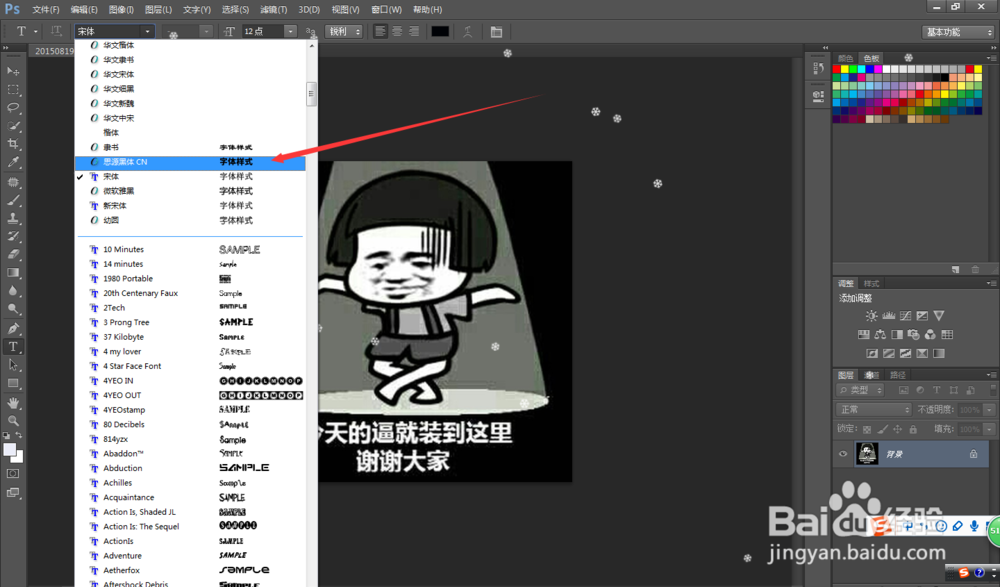
Task: Select the Clone Stamp tool
Action: pyautogui.click(x=13, y=218)
